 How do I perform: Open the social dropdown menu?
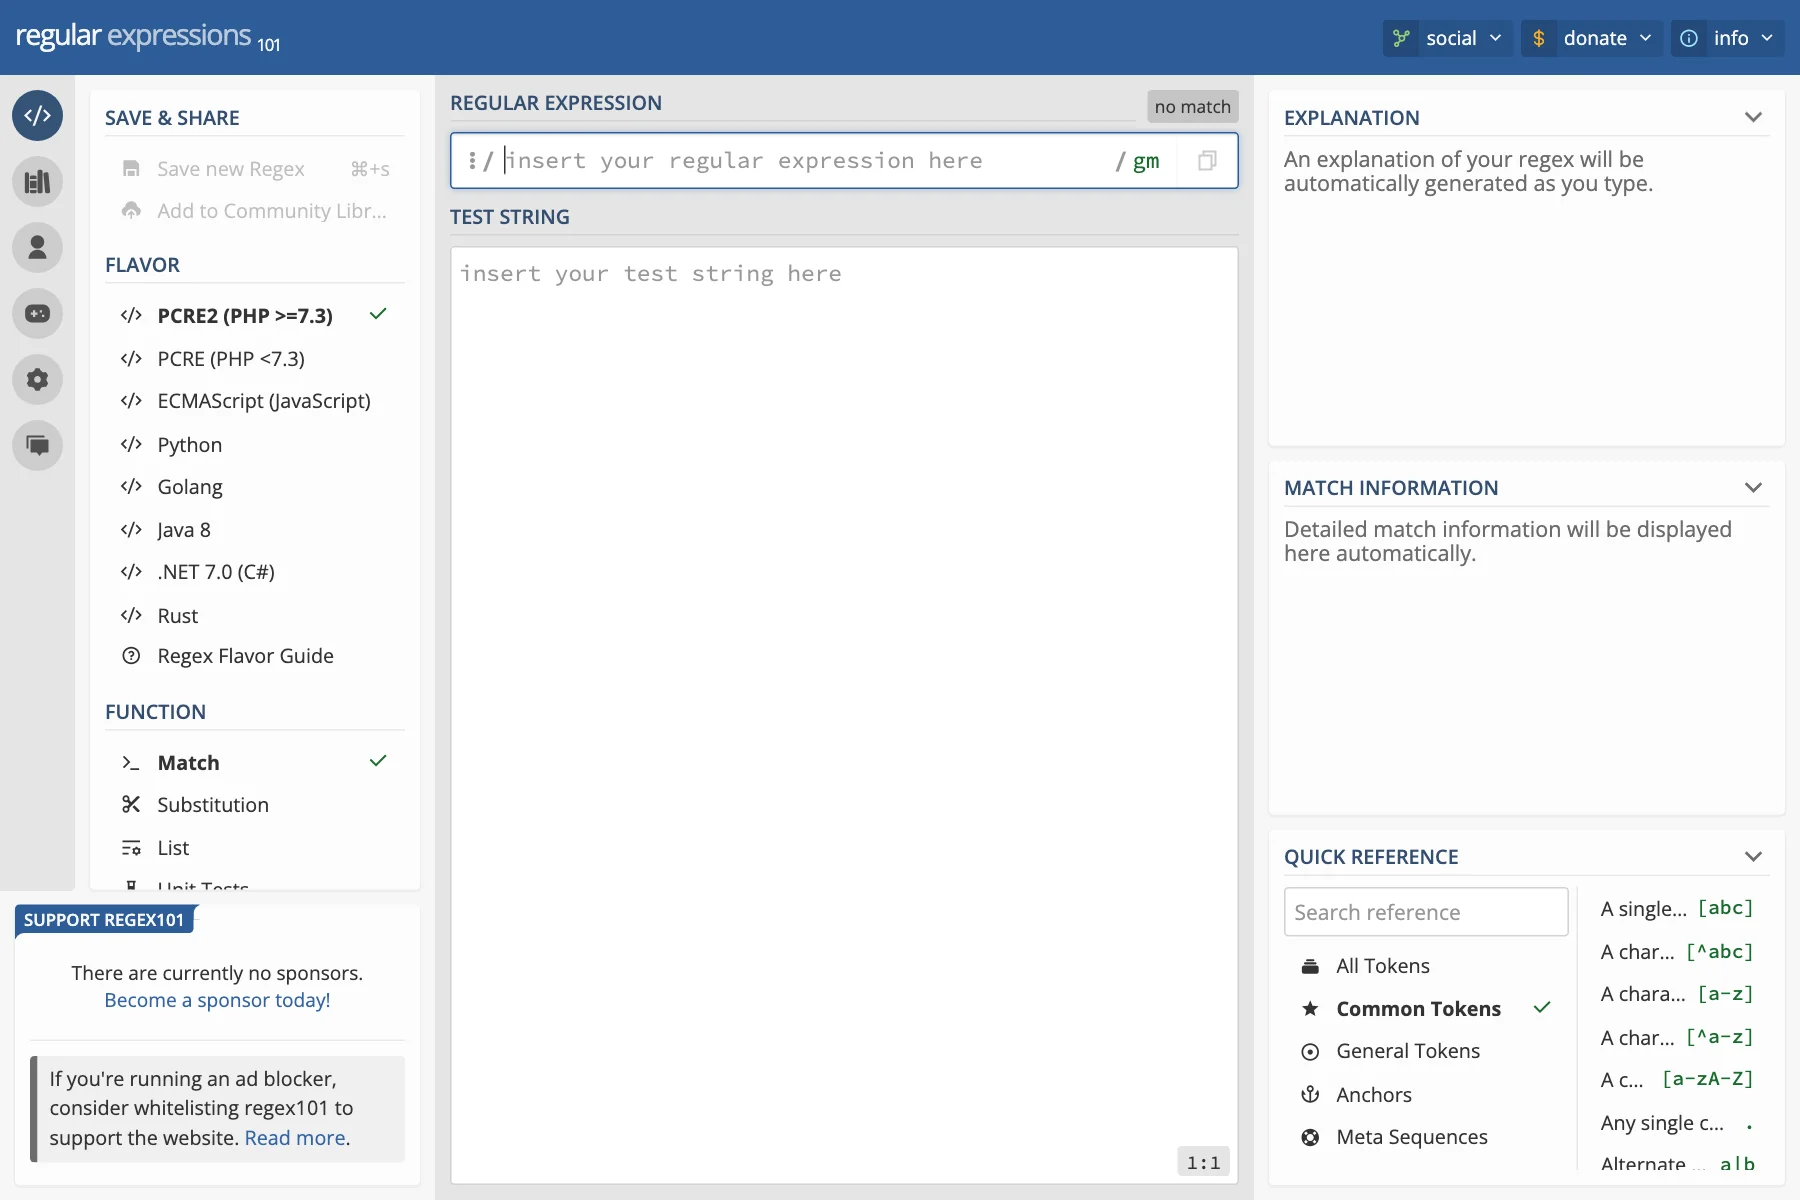tap(1448, 38)
